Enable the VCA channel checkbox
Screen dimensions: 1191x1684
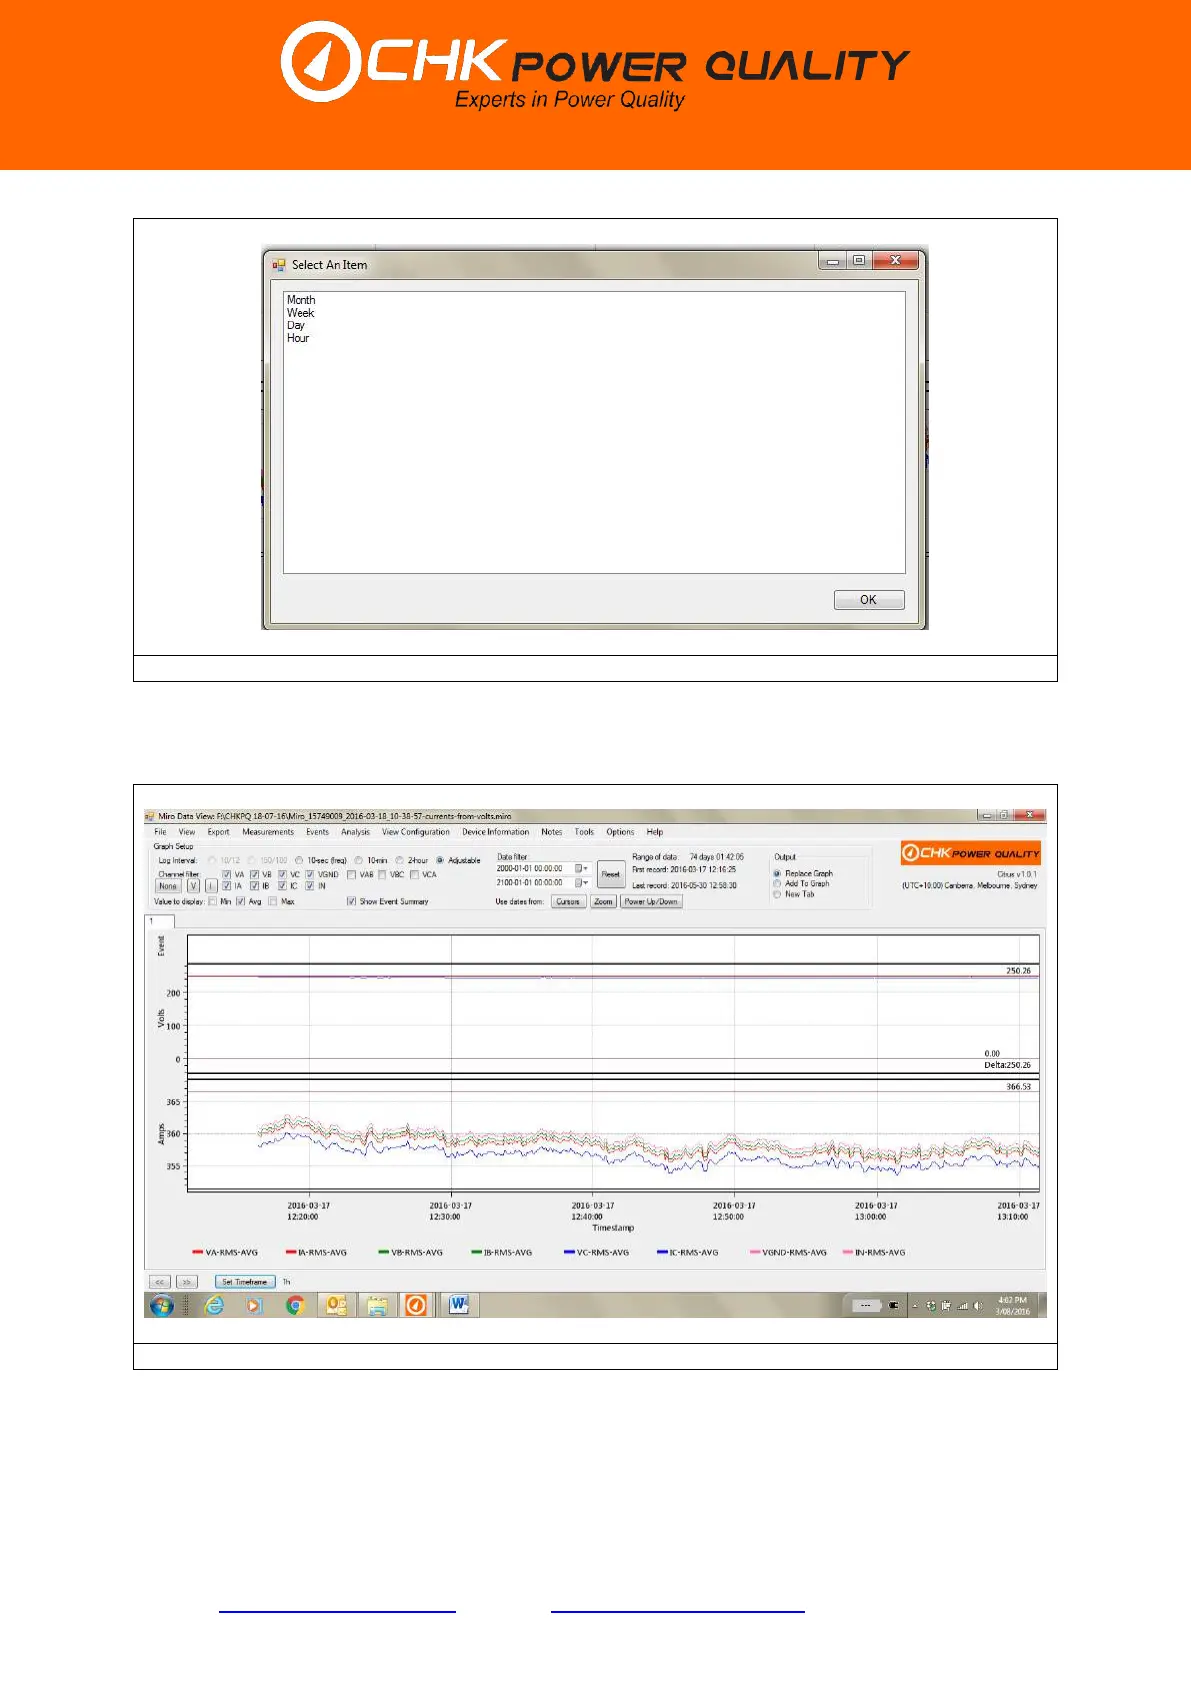414,874
